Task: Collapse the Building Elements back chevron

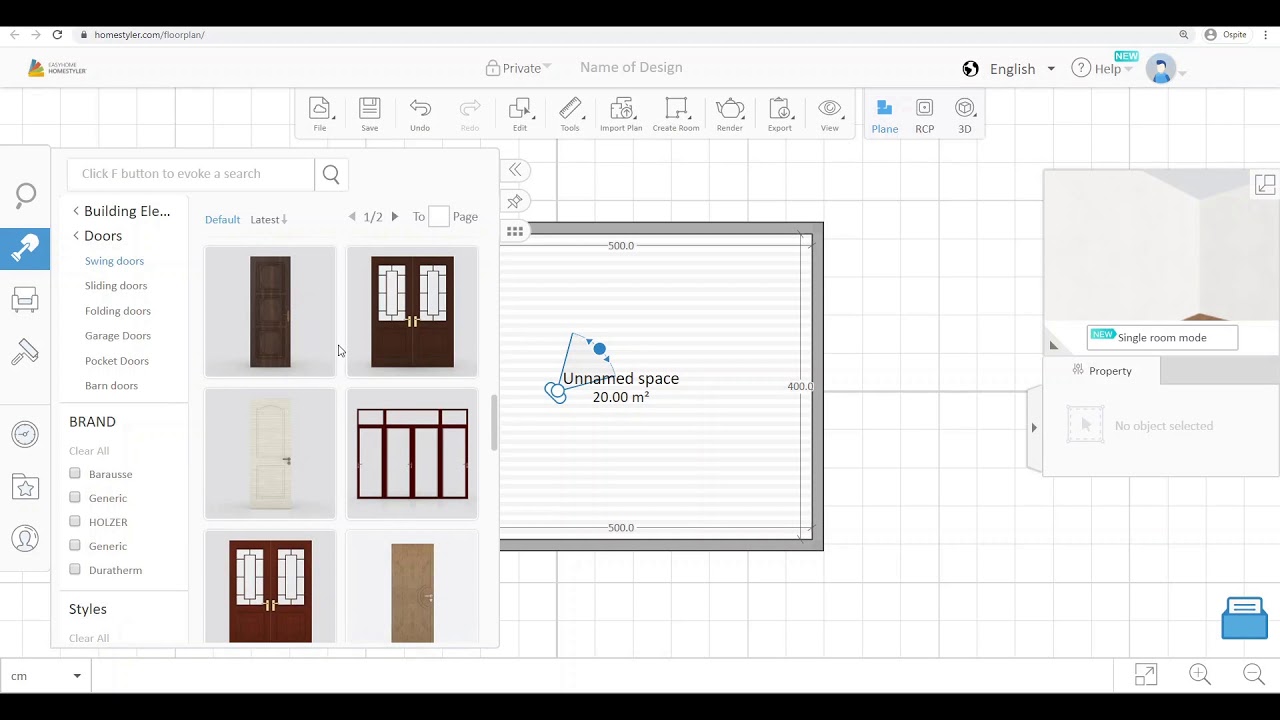Action: pos(76,211)
